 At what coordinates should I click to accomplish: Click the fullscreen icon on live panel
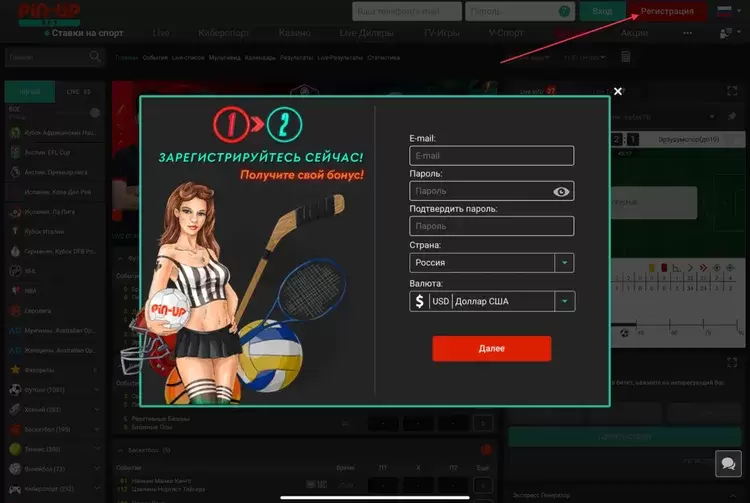(x=732, y=91)
